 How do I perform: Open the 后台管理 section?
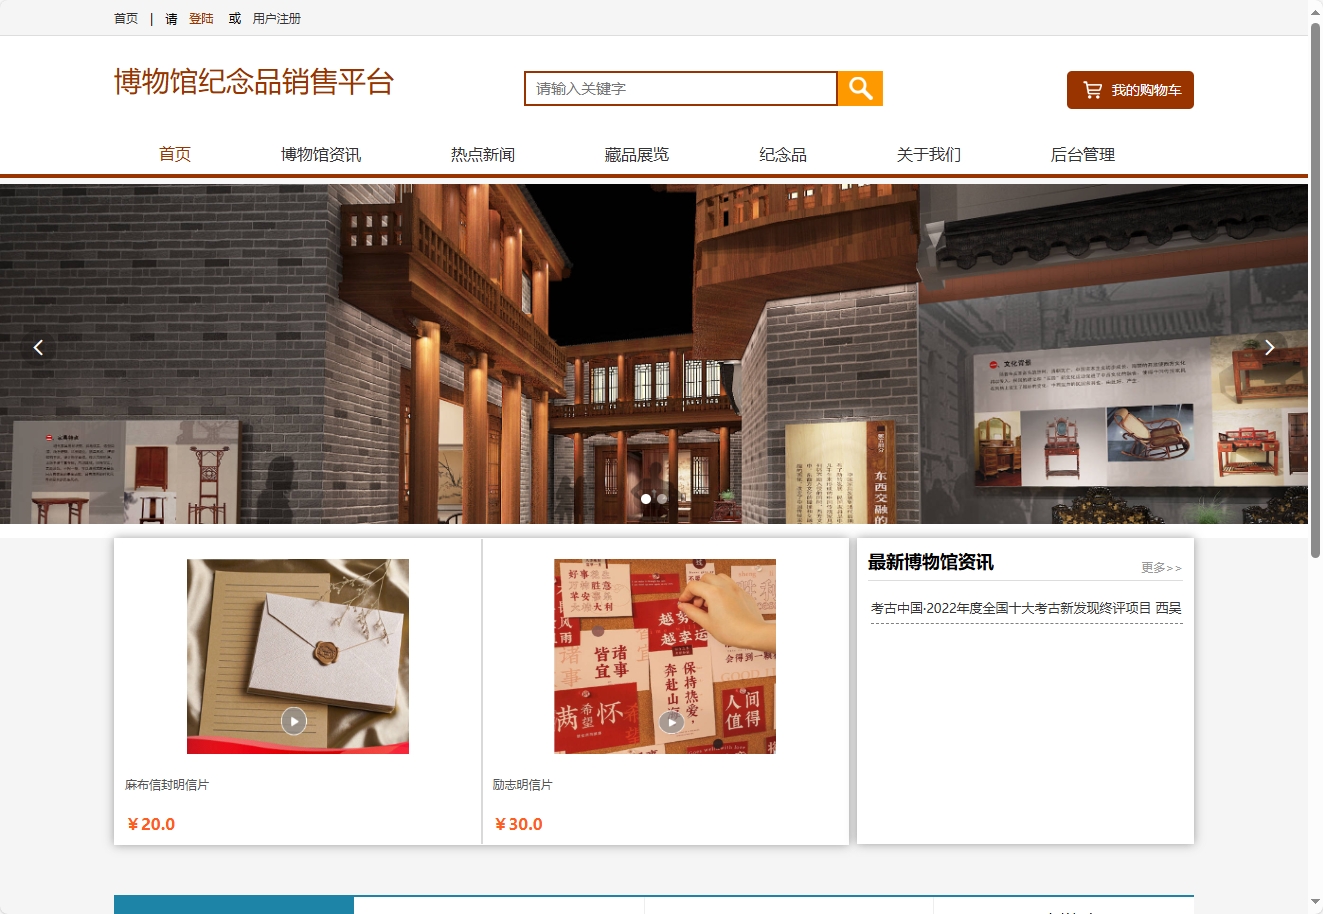click(x=1083, y=154)
